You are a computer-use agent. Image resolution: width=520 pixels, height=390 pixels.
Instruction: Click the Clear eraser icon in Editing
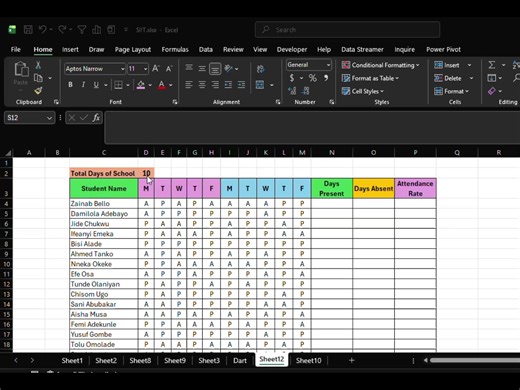(492, 91)
